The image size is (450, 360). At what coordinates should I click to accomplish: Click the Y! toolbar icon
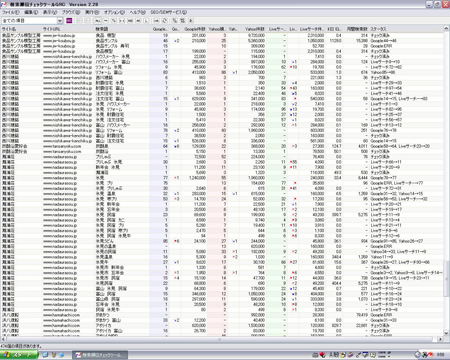114,21
